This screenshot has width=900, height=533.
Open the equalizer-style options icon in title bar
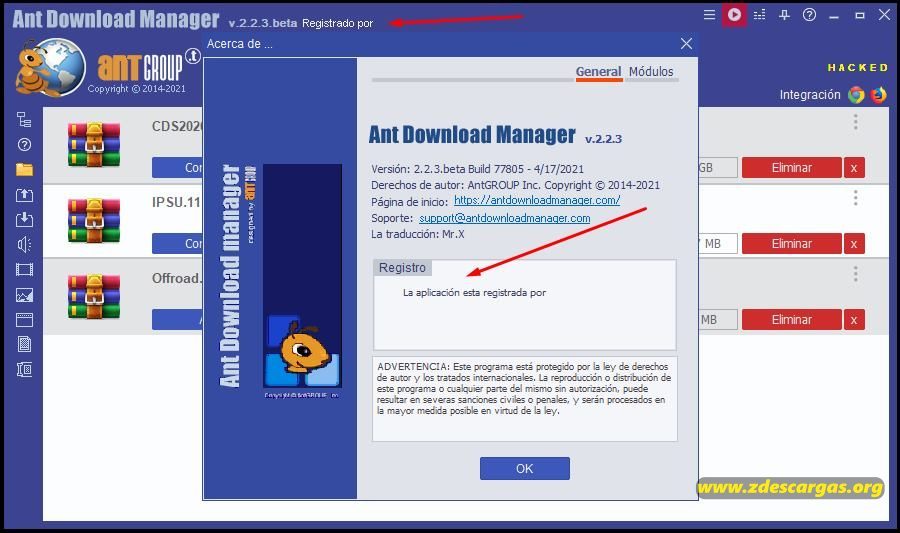tap(759, 15)
